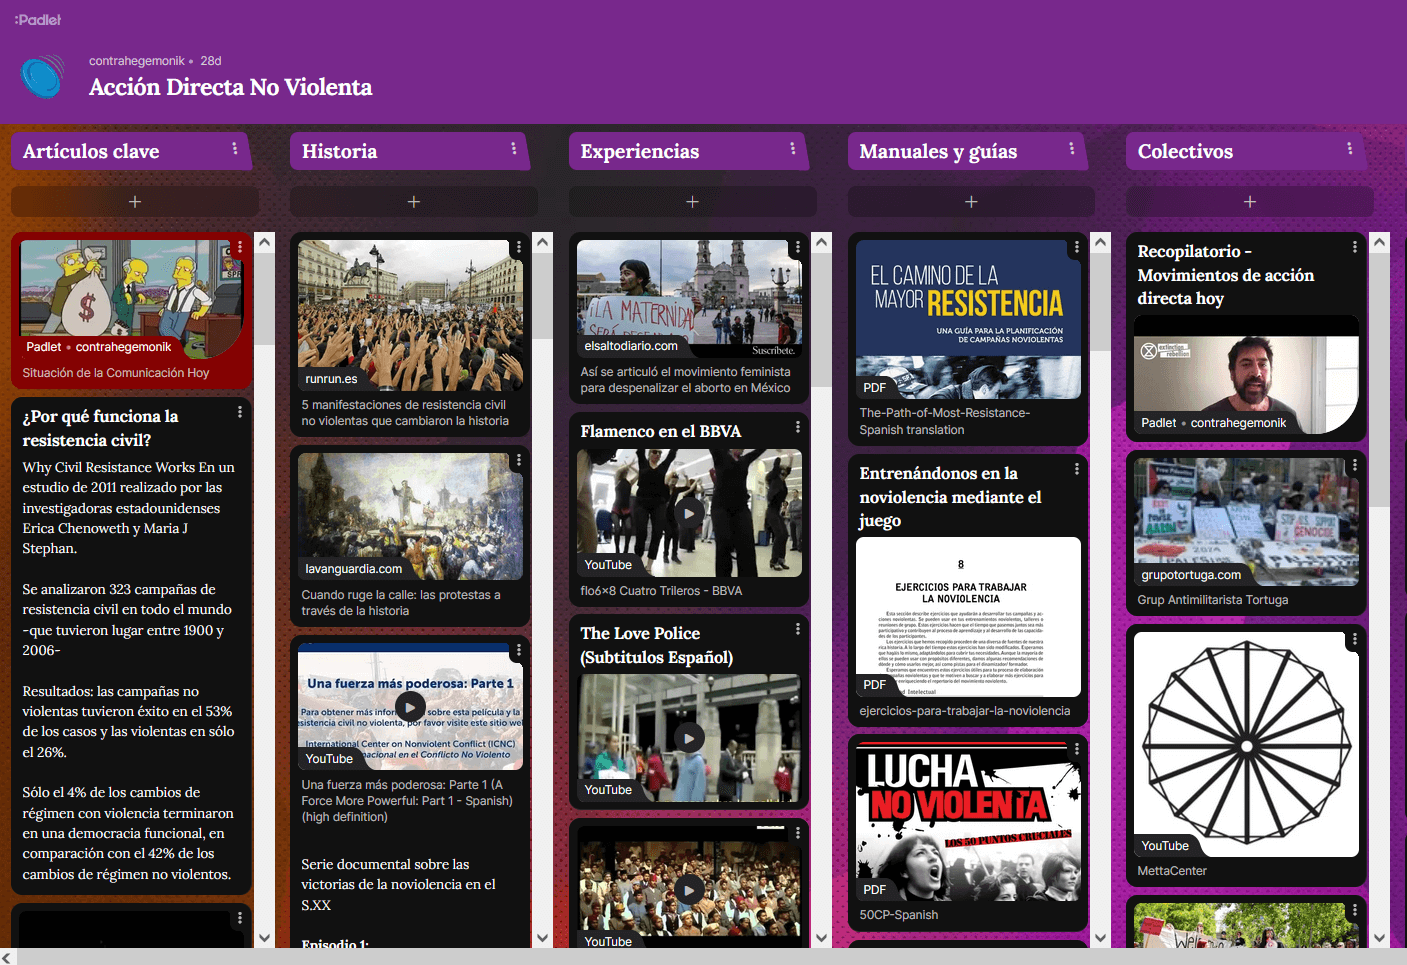Open menu of Grup Antimilitarista Tortuga post
The image size is (1407, 965).
pos(1355,465)
